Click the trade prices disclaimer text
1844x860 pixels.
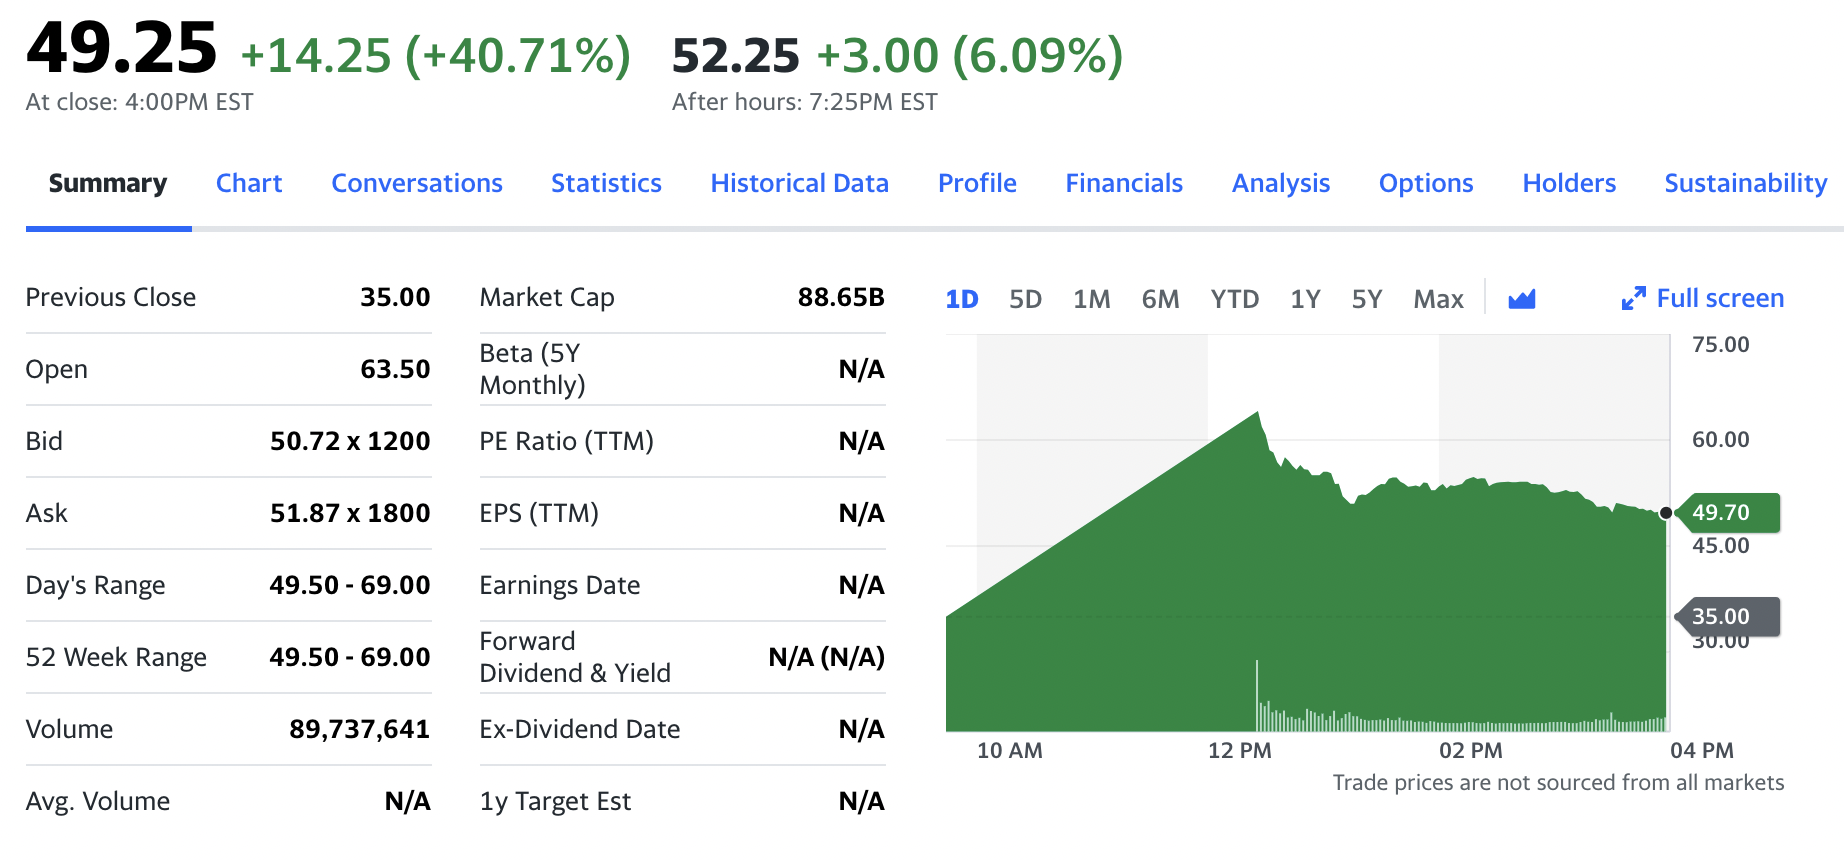point(1558,782)
